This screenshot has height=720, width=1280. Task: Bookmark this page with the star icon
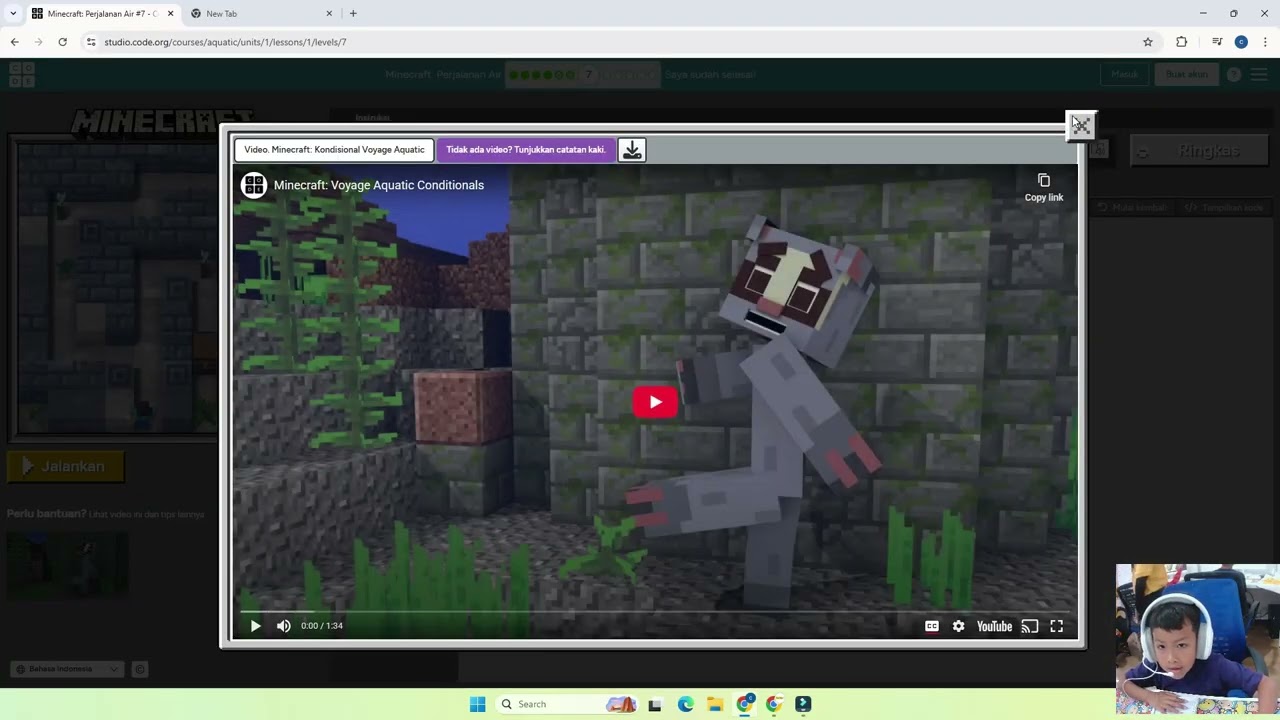1148,42
